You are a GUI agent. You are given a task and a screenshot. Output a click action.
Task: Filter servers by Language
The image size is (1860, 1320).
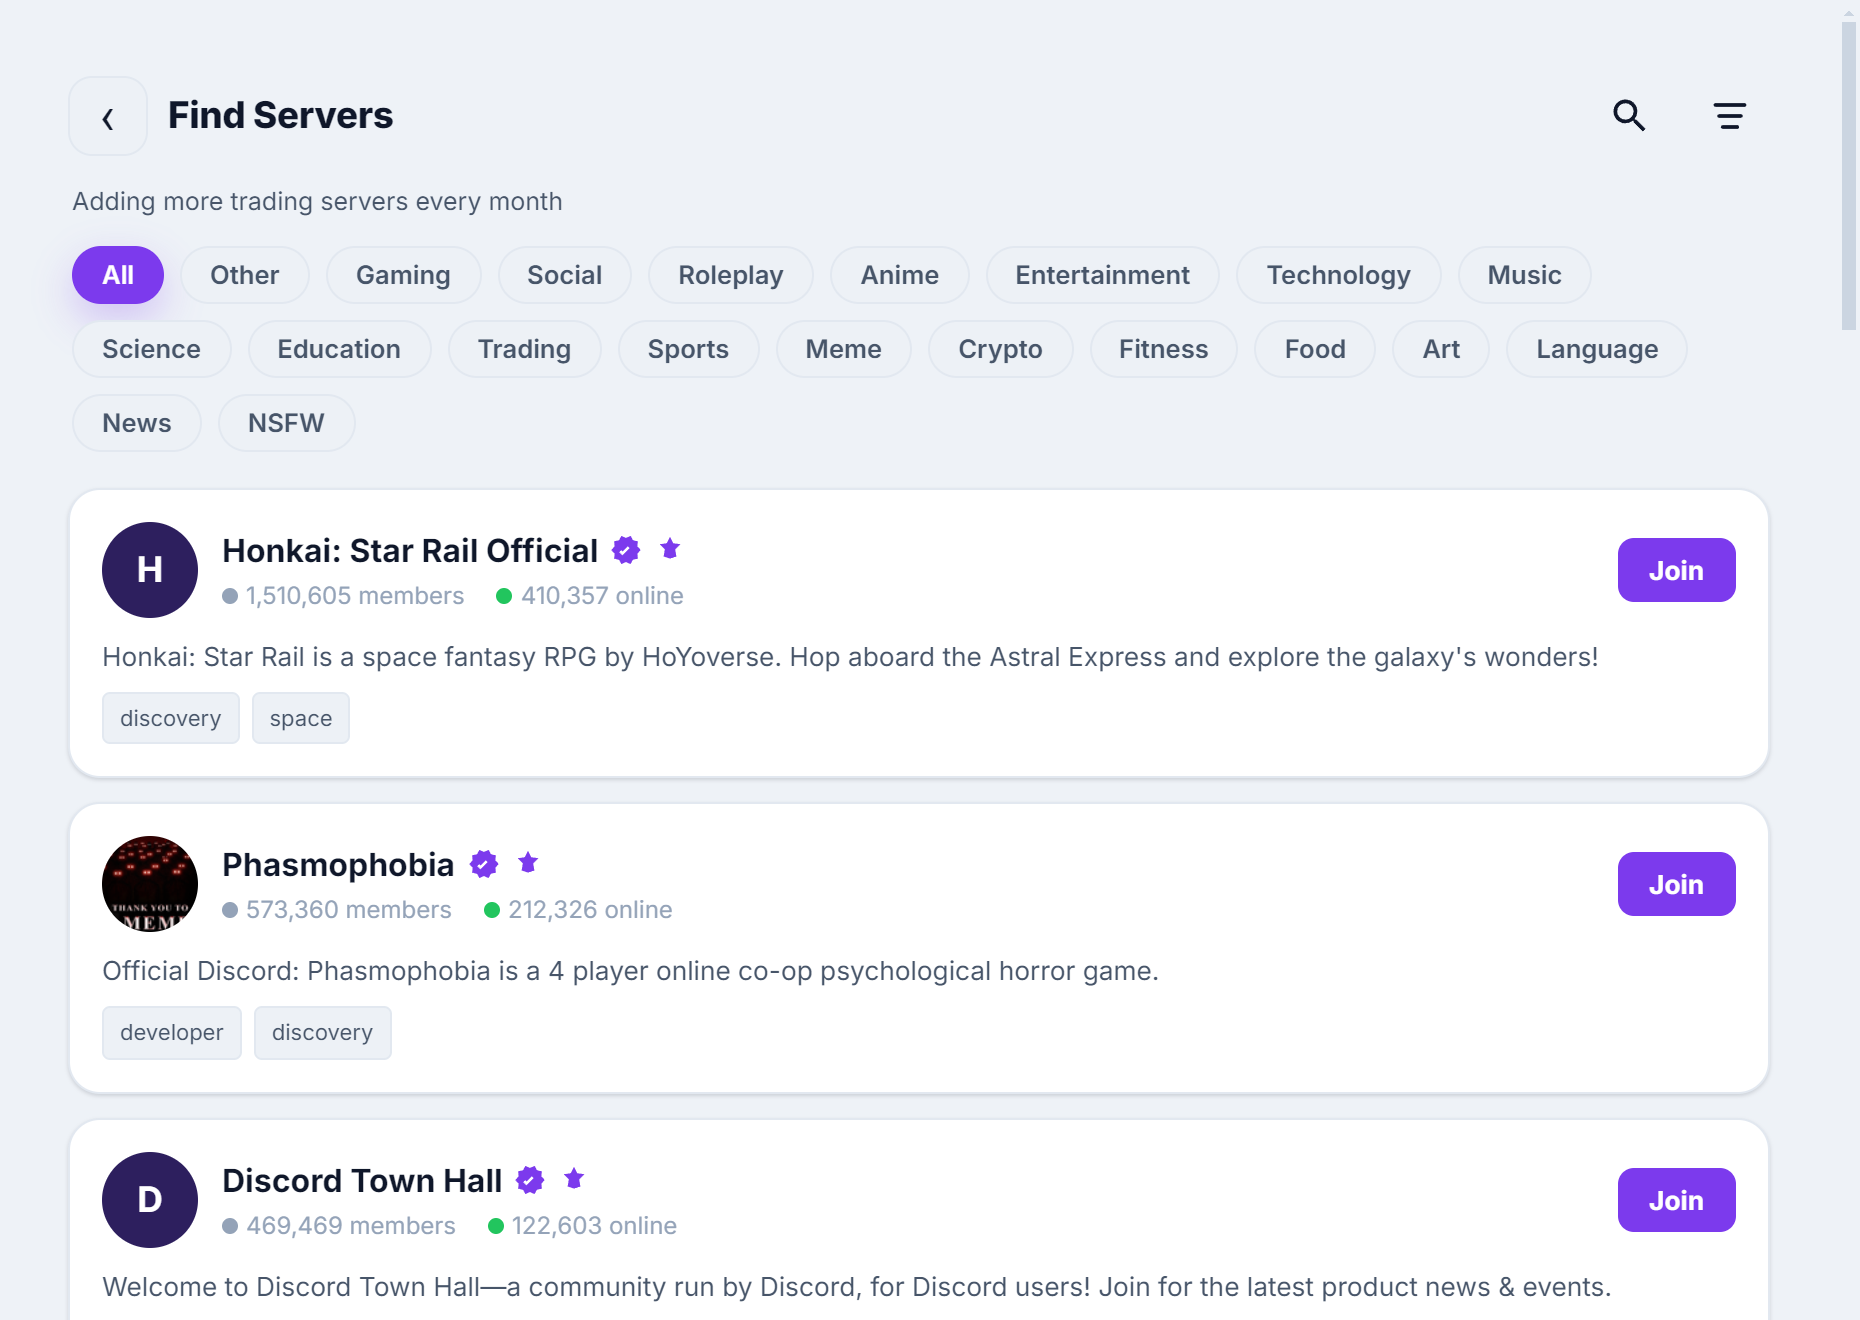pyautogui.click(x=1597, y=349)
